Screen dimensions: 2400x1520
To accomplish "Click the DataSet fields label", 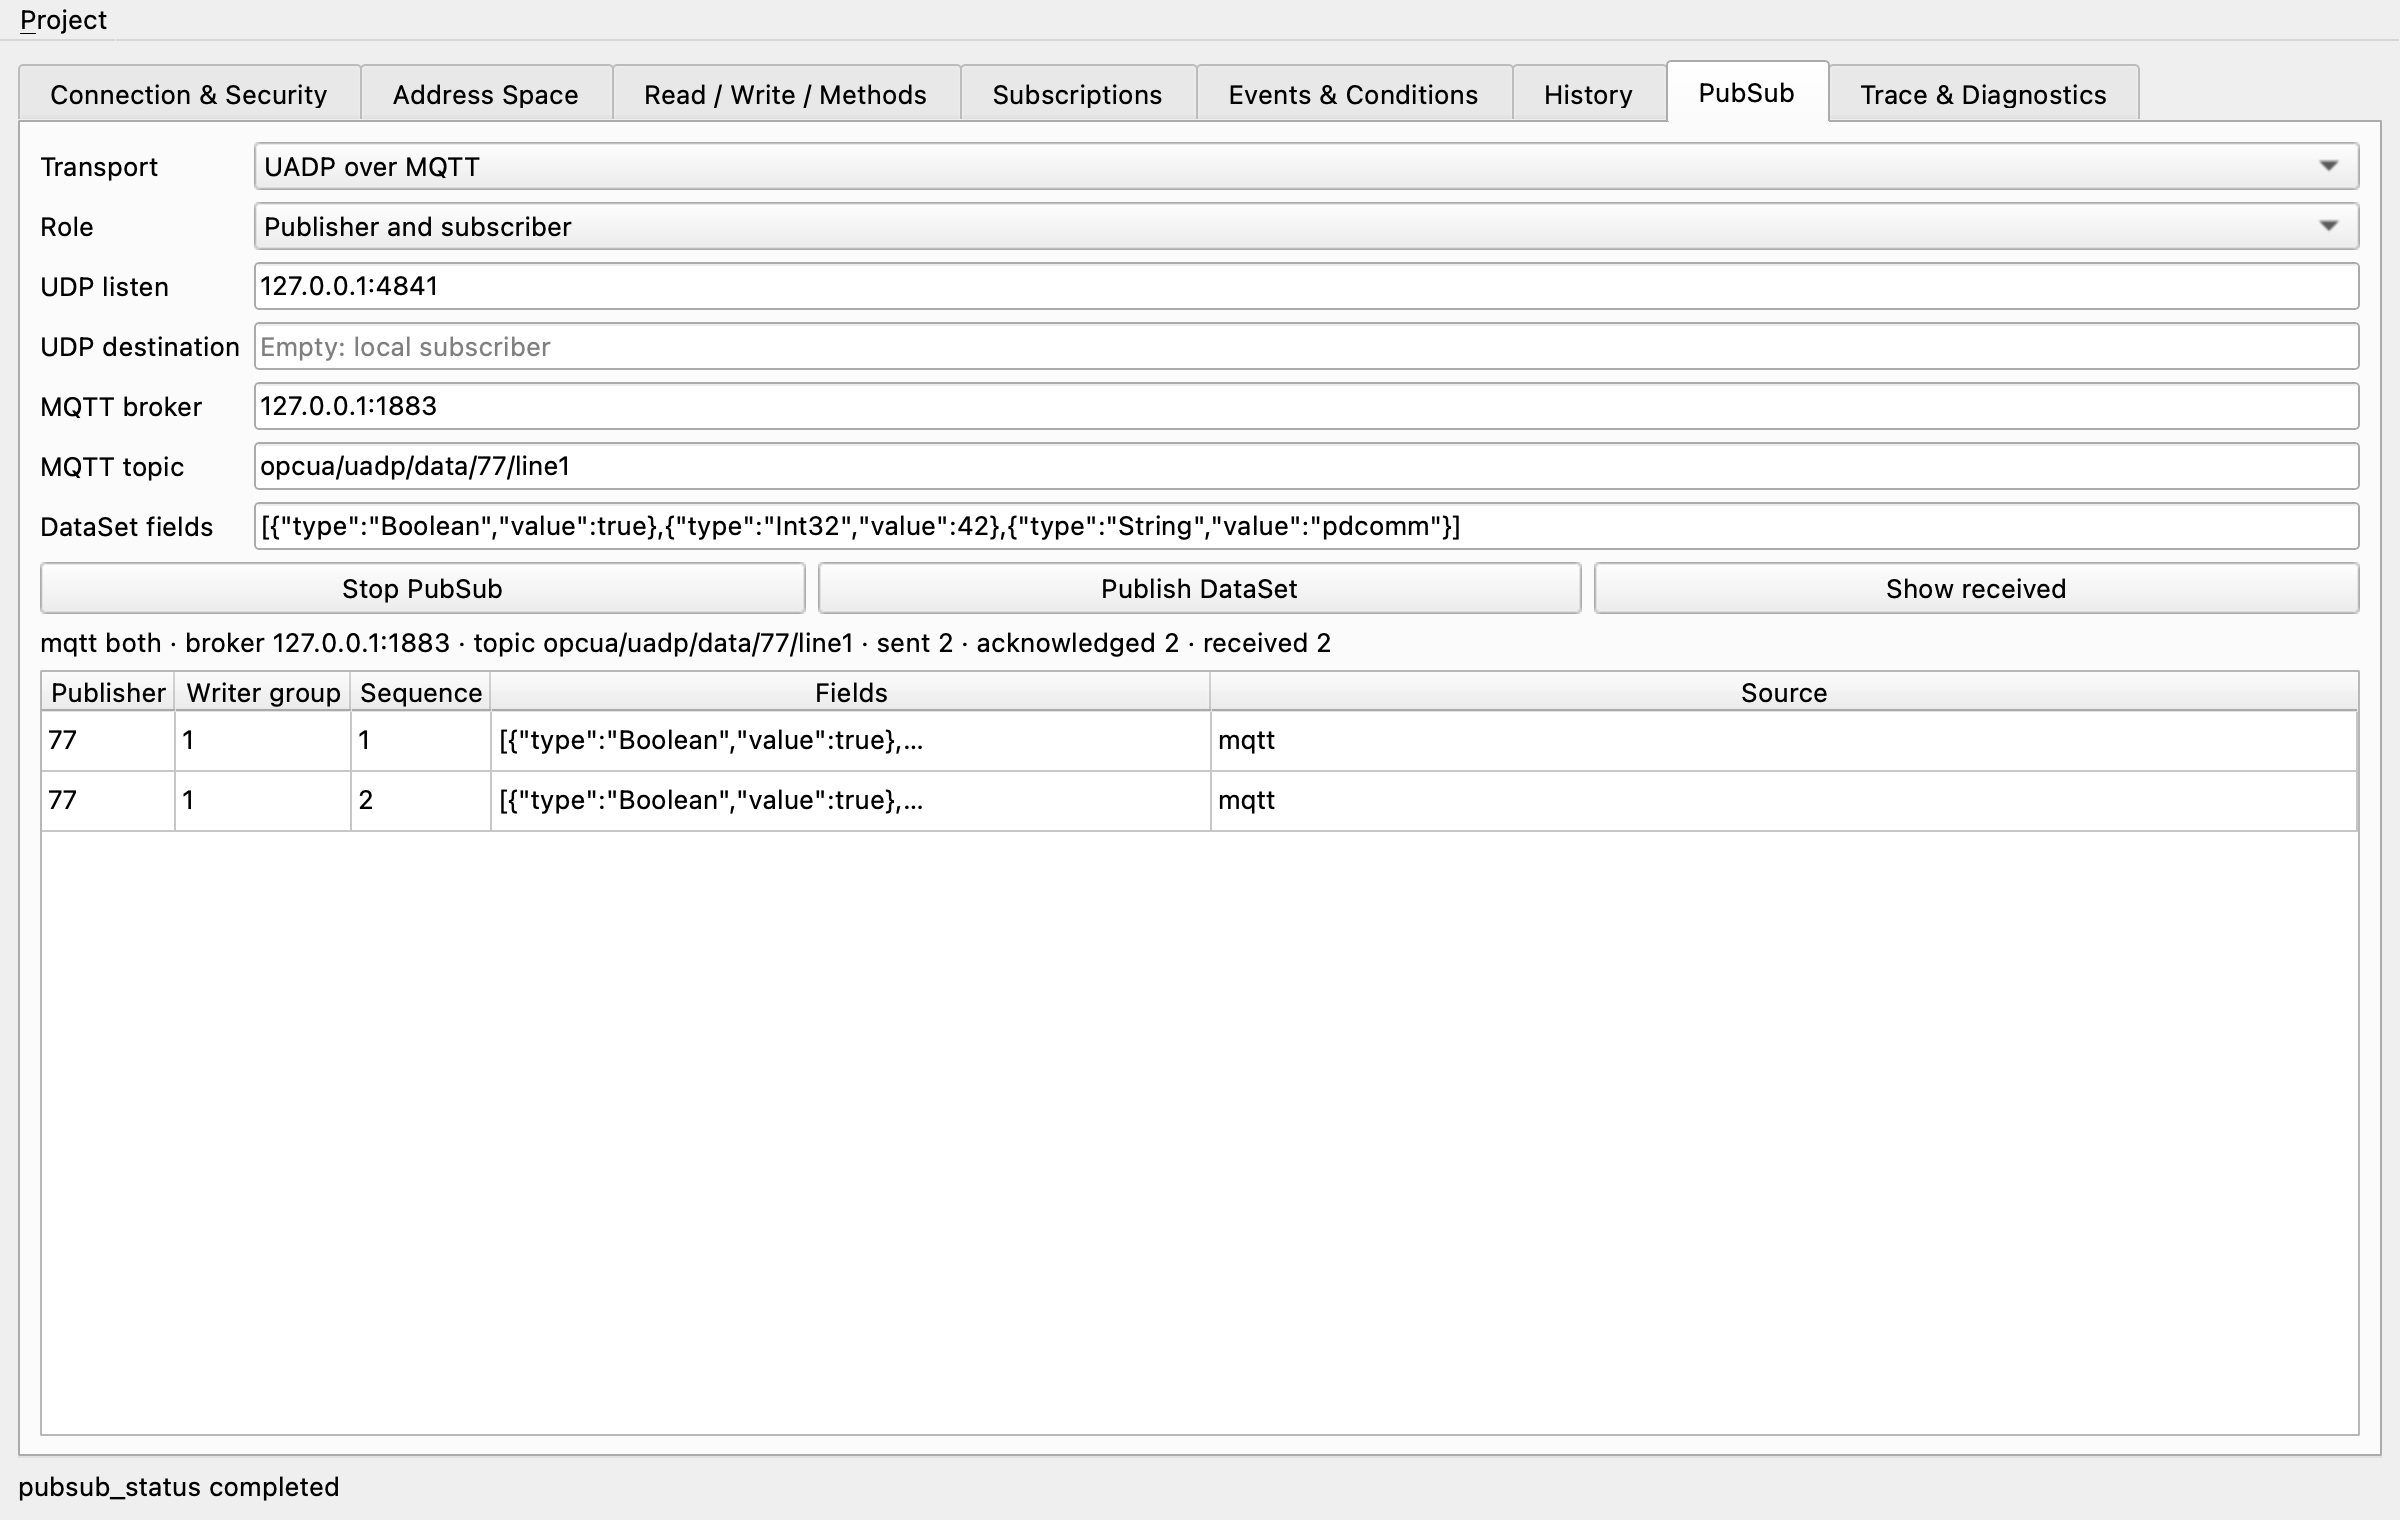I will pos(127,527).
